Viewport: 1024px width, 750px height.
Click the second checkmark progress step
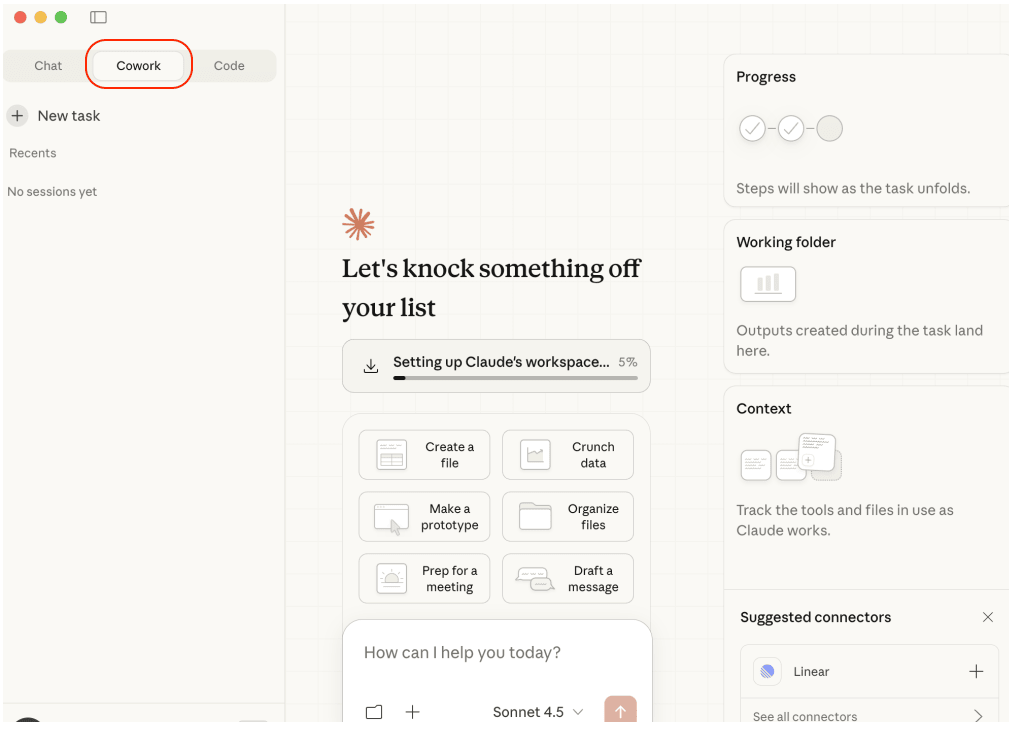(791, 129)
